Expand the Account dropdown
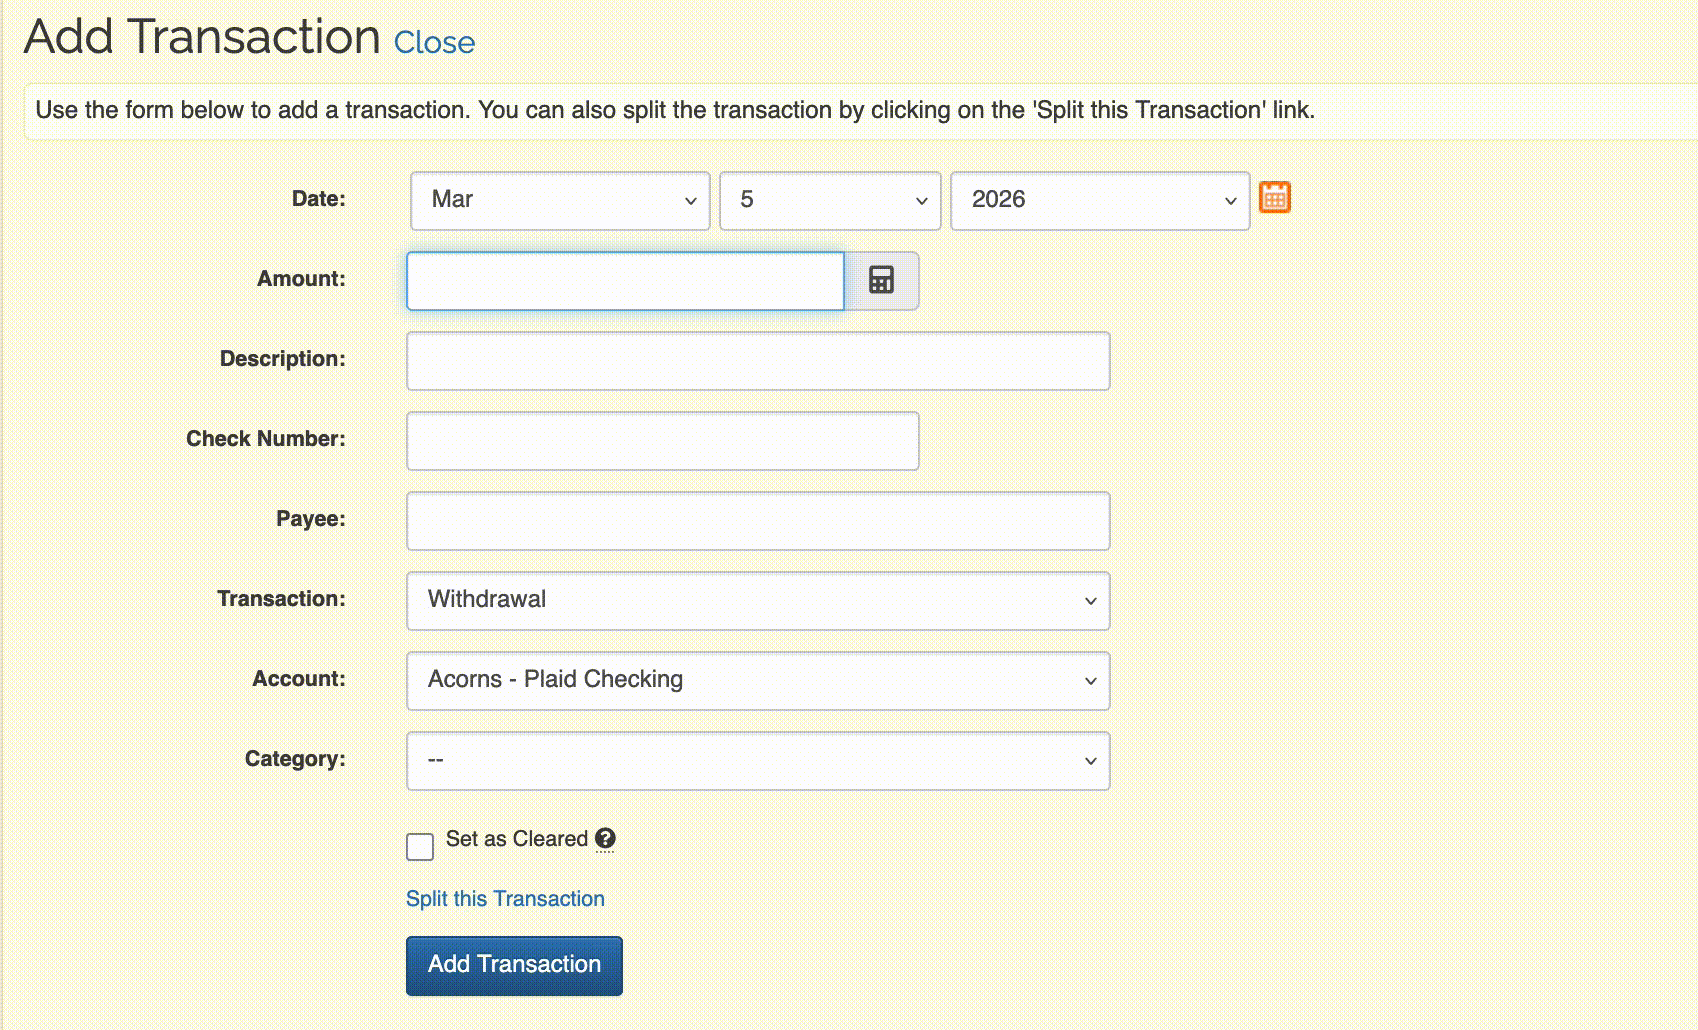The width and height of the screenshot is (1698, 1030). pos(758,680)
